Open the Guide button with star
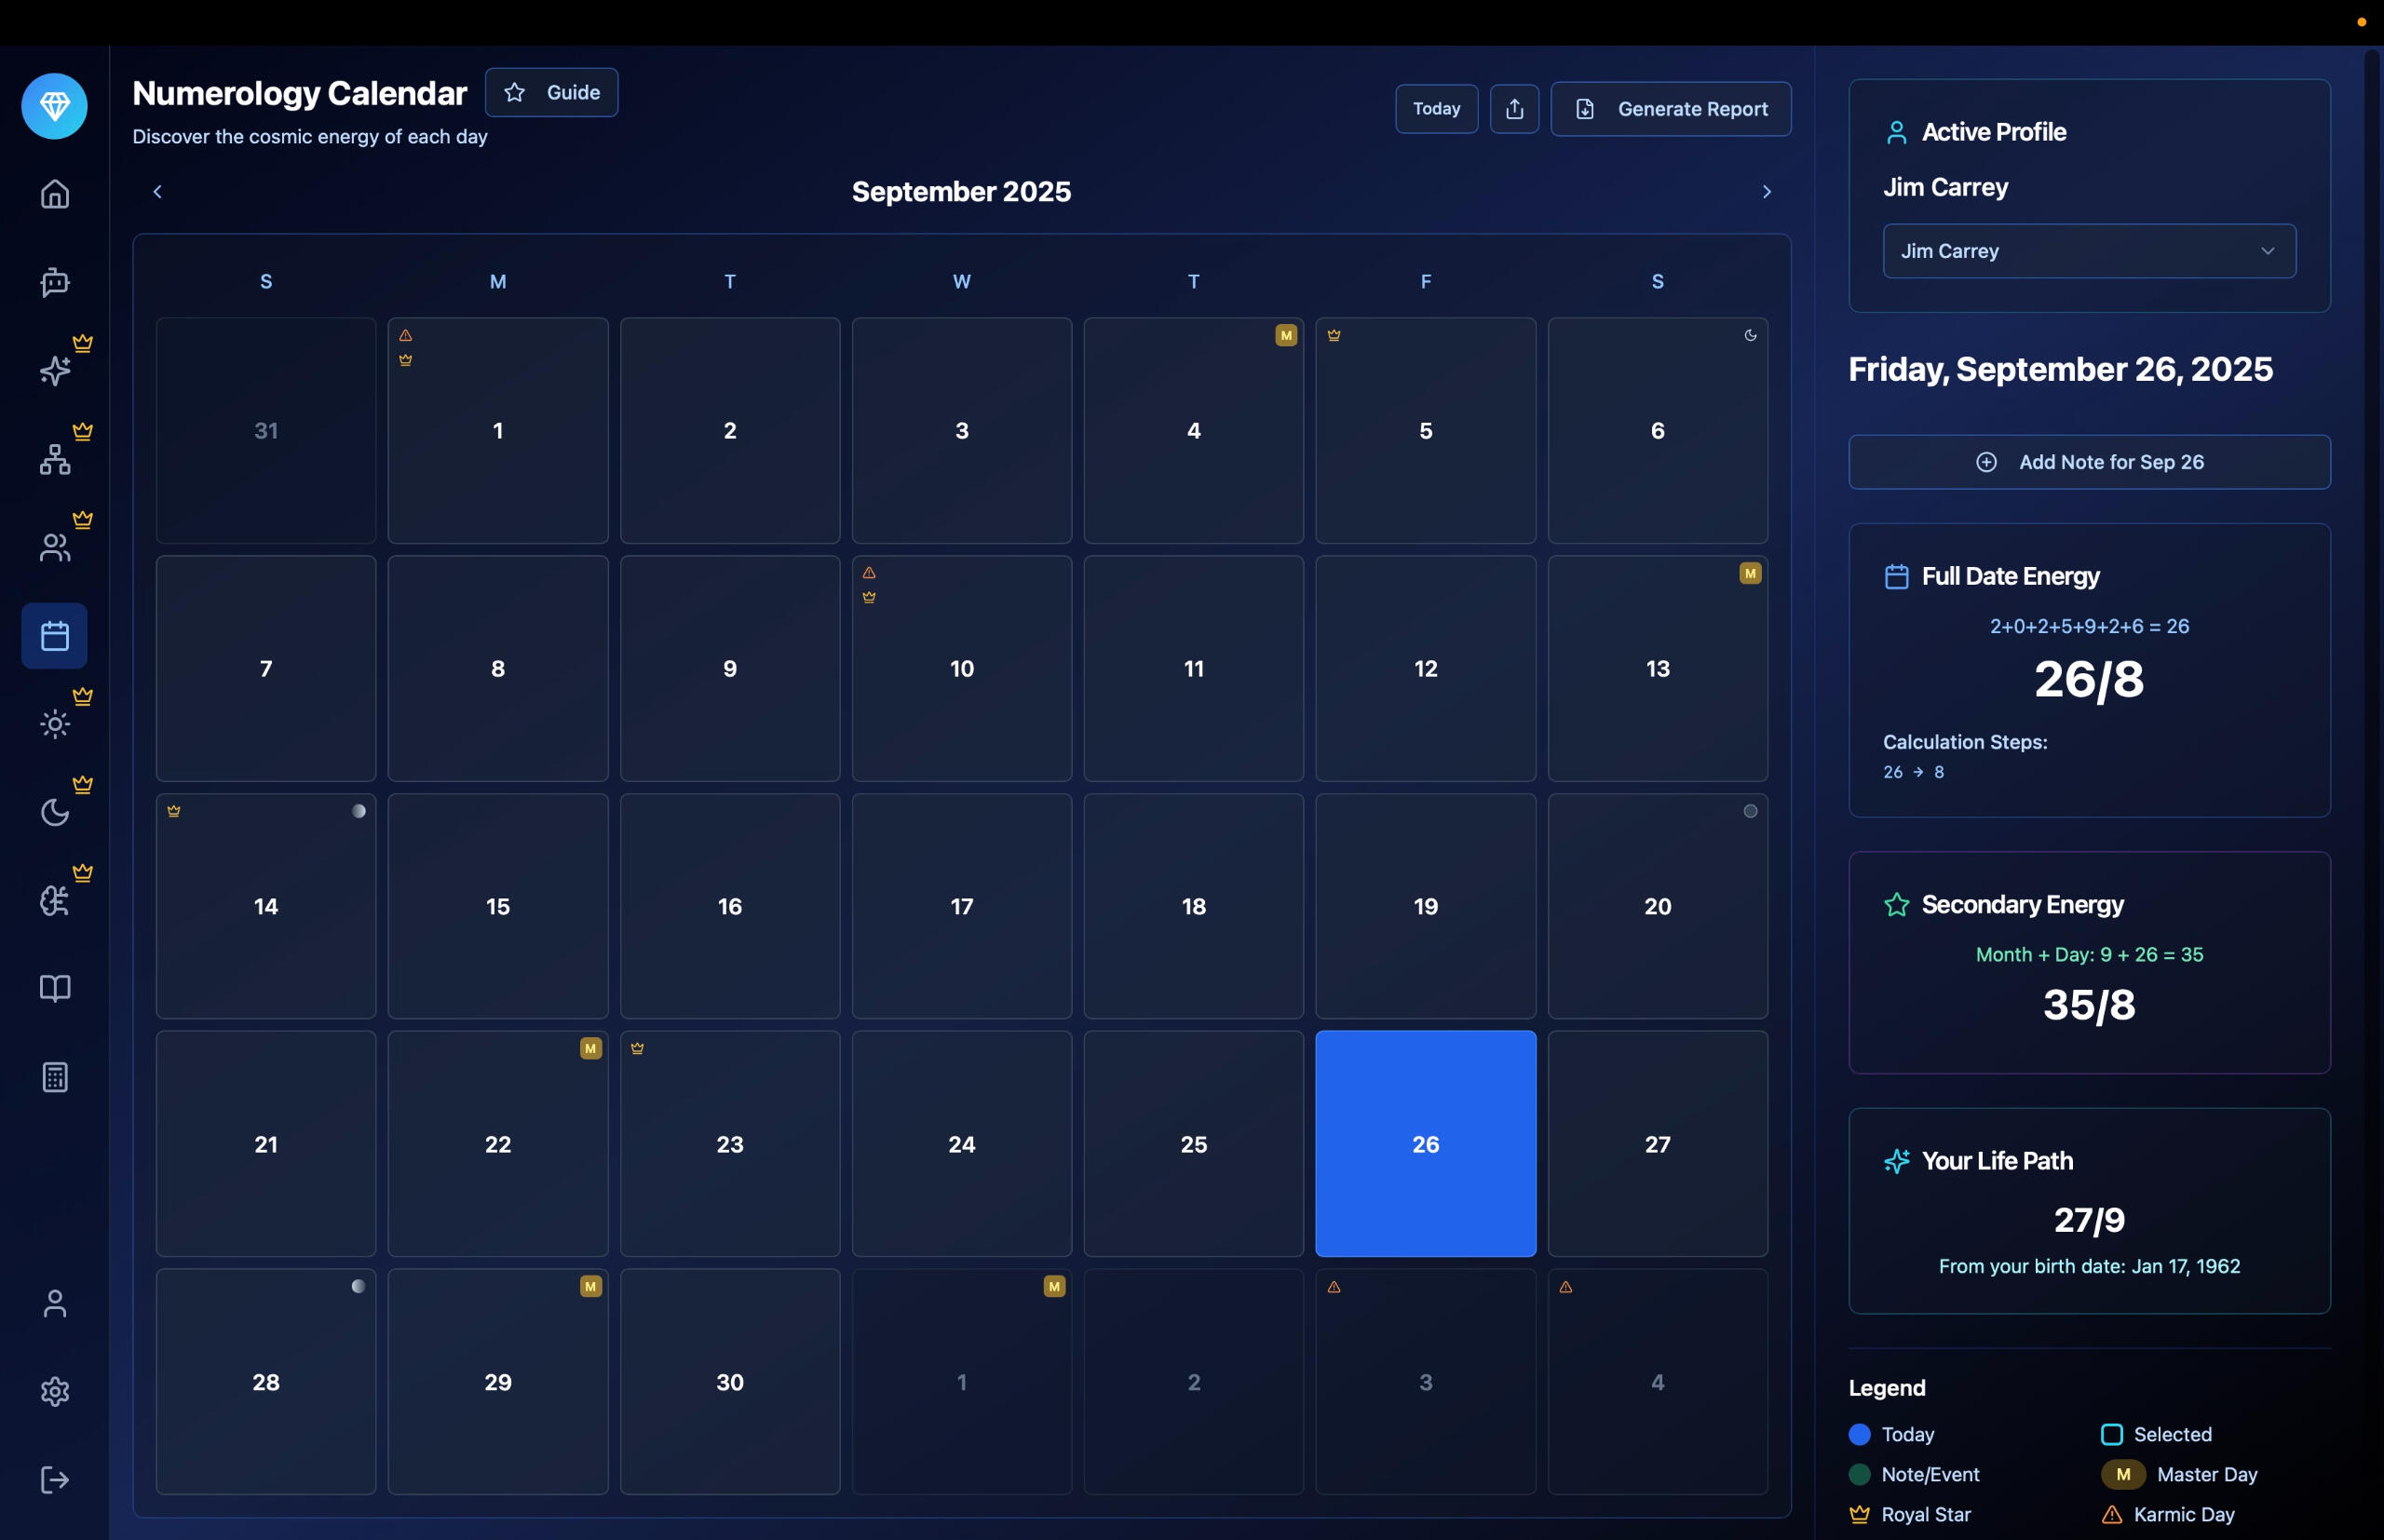 (551, 93)
